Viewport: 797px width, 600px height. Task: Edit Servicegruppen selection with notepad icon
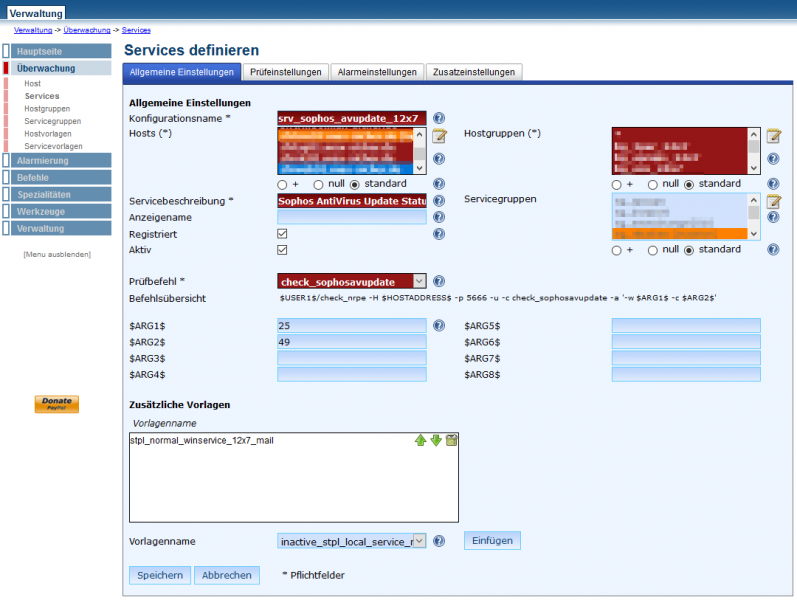(x=774, y=201)
